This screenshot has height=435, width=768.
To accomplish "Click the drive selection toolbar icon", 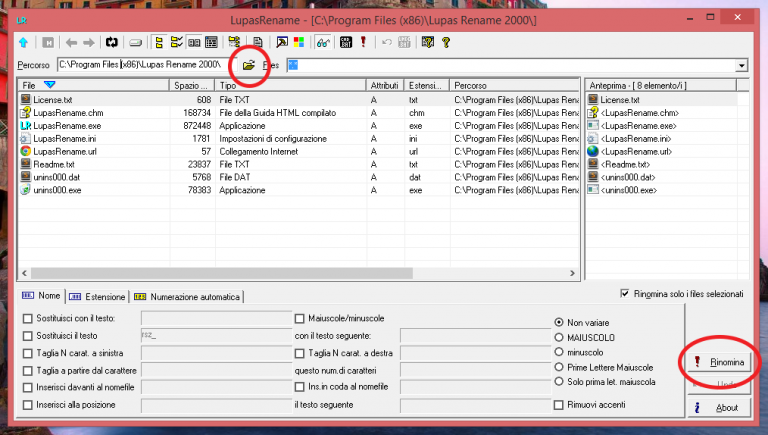I will click(135, 42).
